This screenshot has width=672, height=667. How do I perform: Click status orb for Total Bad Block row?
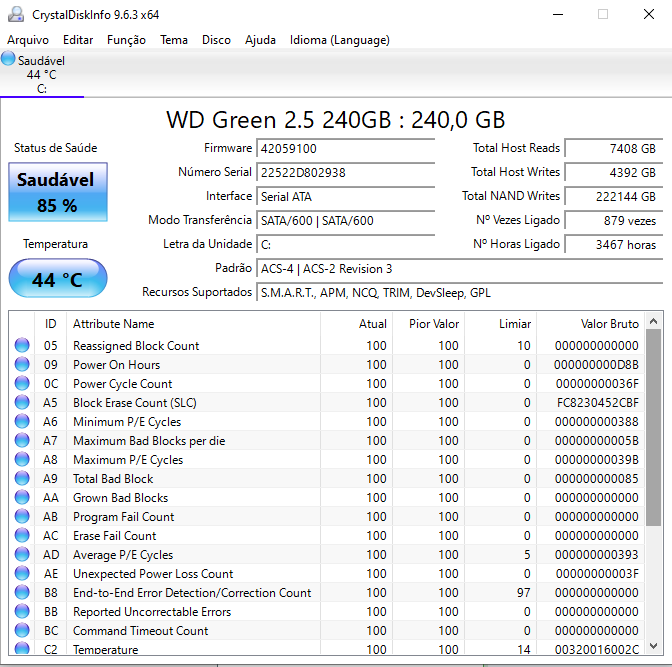[x=22, y=478]
